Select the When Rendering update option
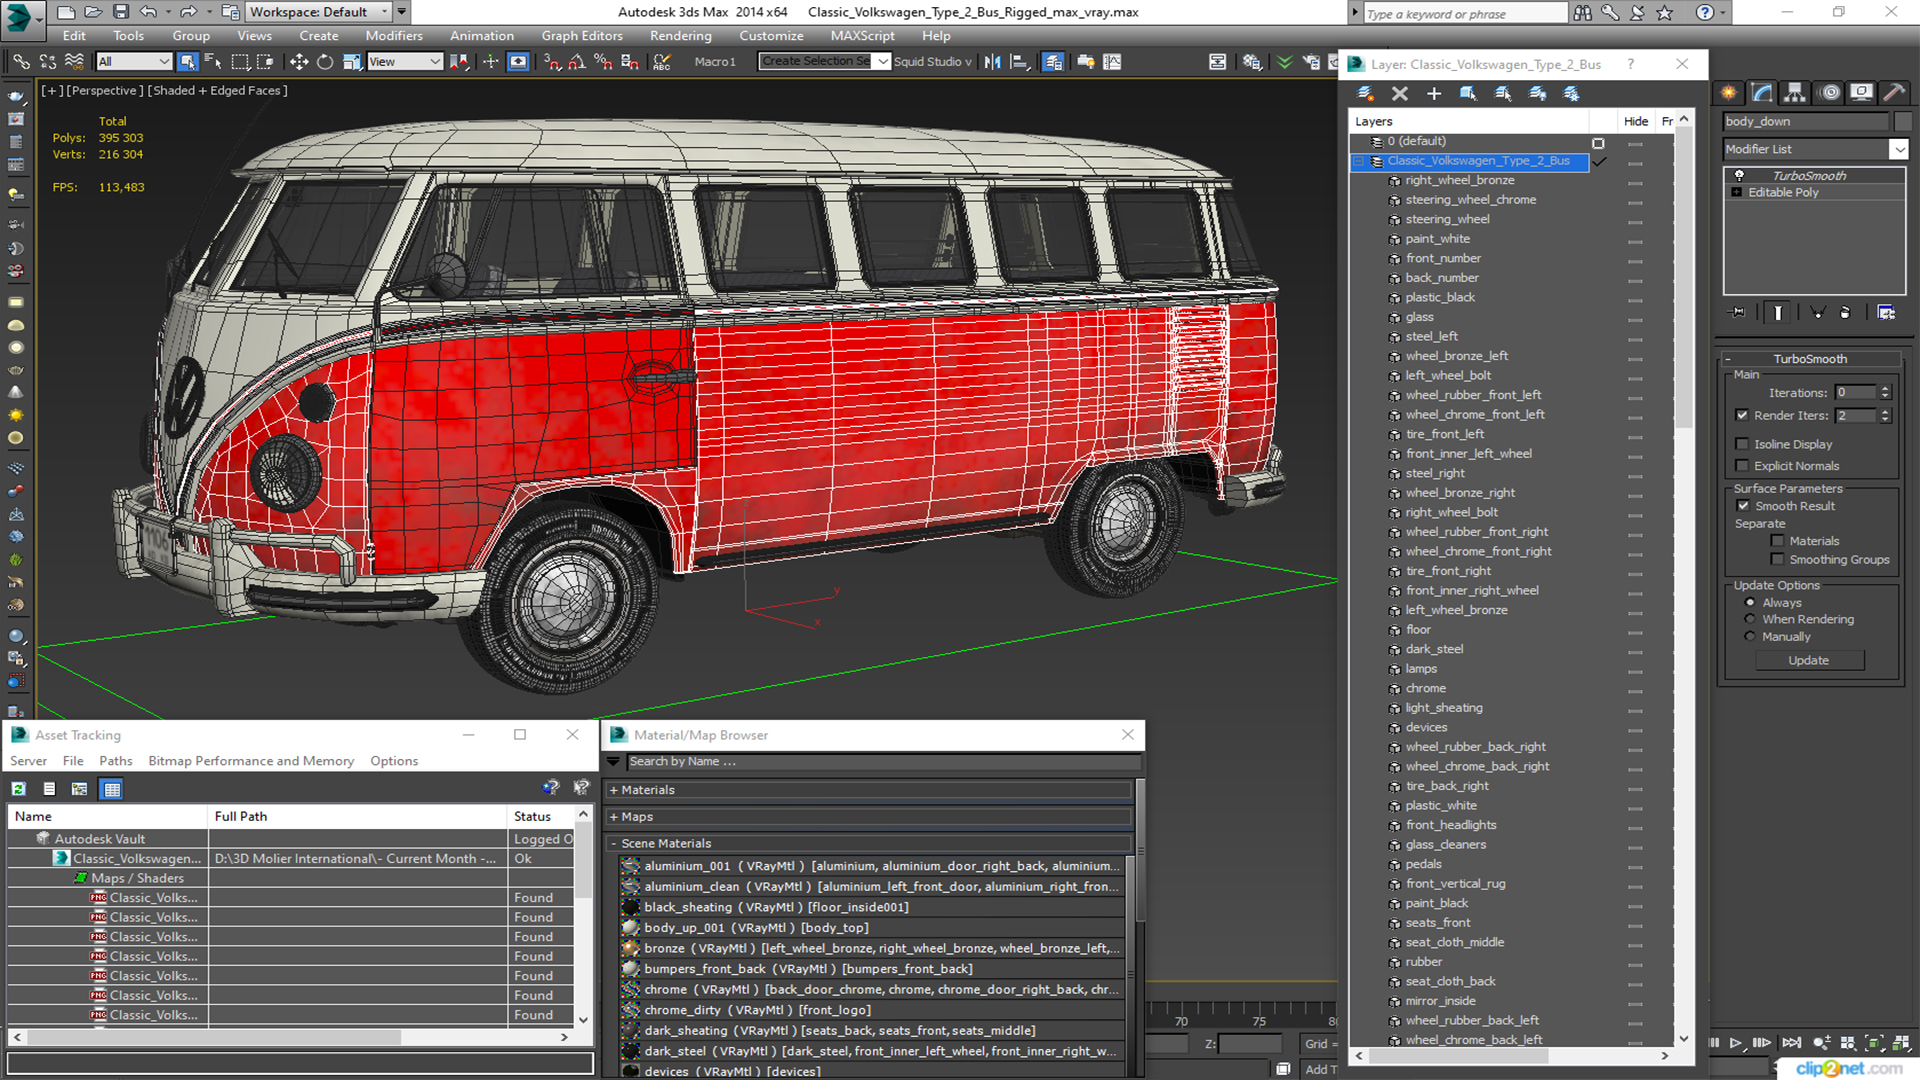This screenshot has width=1920, height=1080. point(1750,619)
